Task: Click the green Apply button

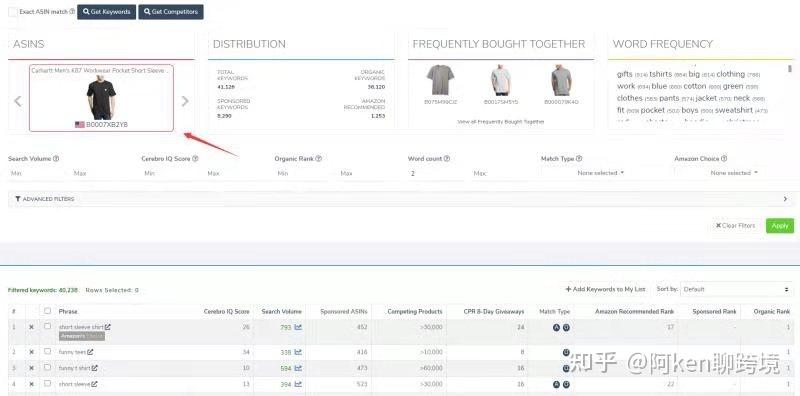Action: click(780, 226)
